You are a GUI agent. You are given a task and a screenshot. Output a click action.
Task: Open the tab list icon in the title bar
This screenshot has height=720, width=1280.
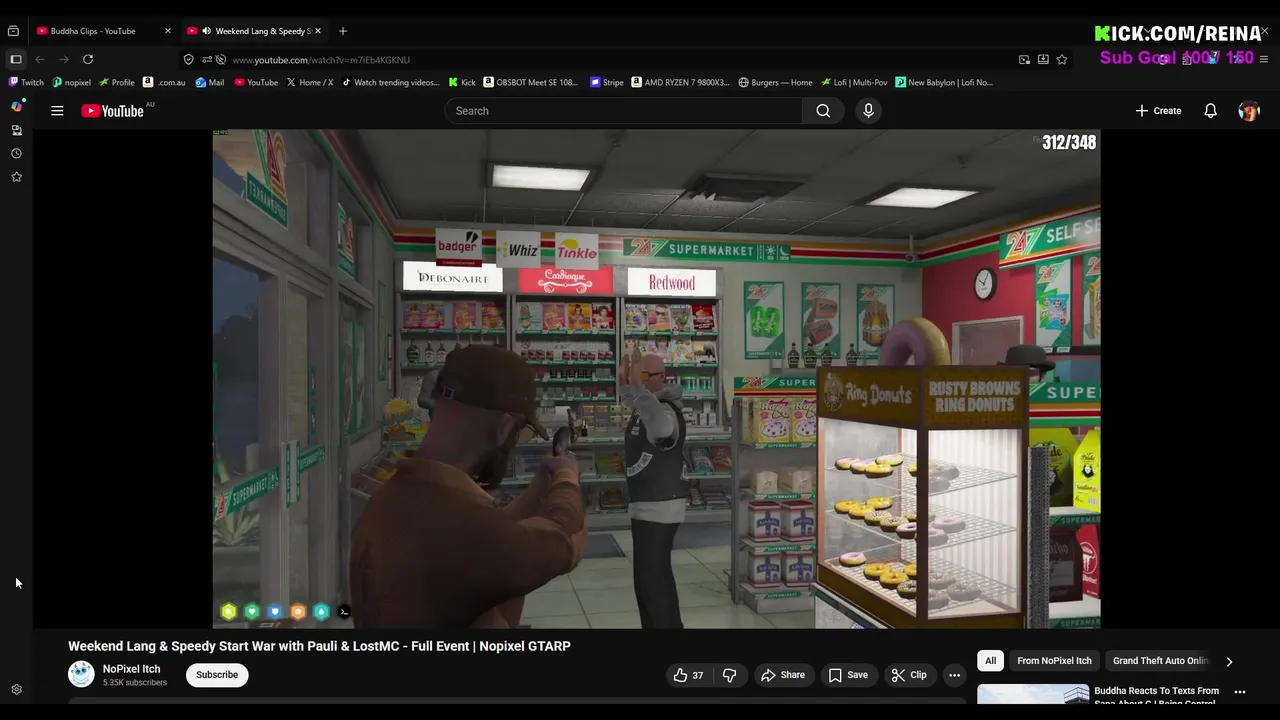click(13, 31)
